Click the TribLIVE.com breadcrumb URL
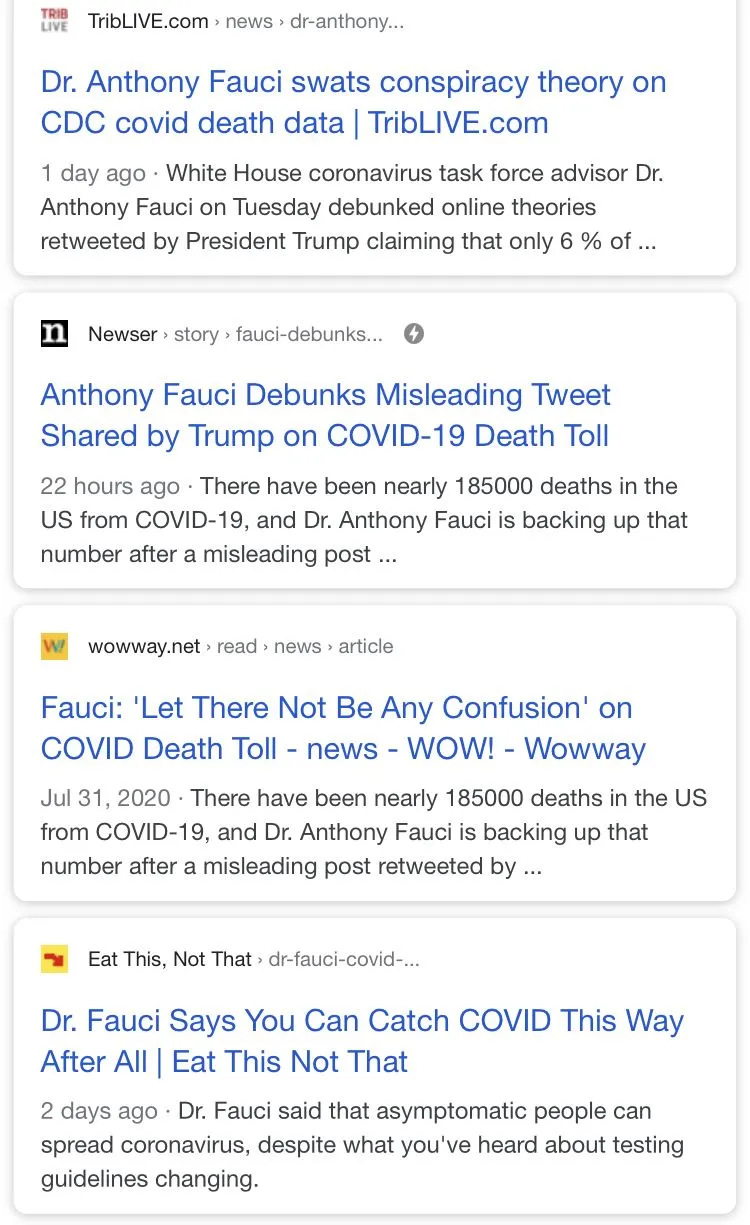Screen dimensions: 750x1225 point(246,21)
